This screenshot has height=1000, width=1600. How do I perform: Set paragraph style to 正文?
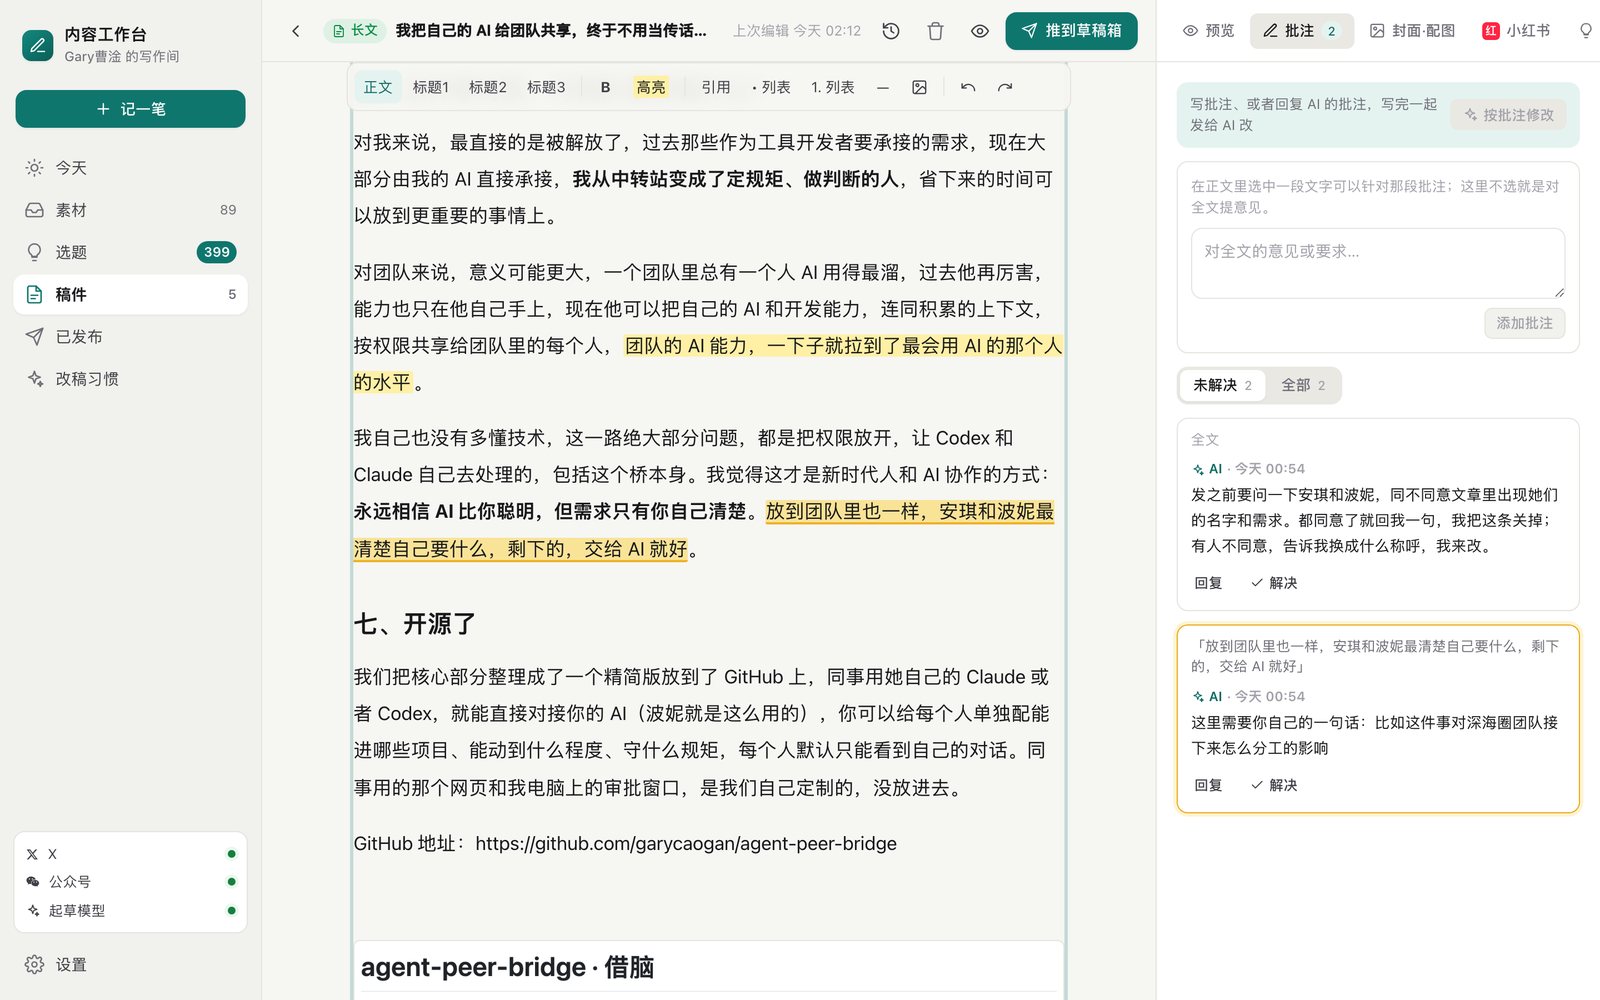[378, 88]
